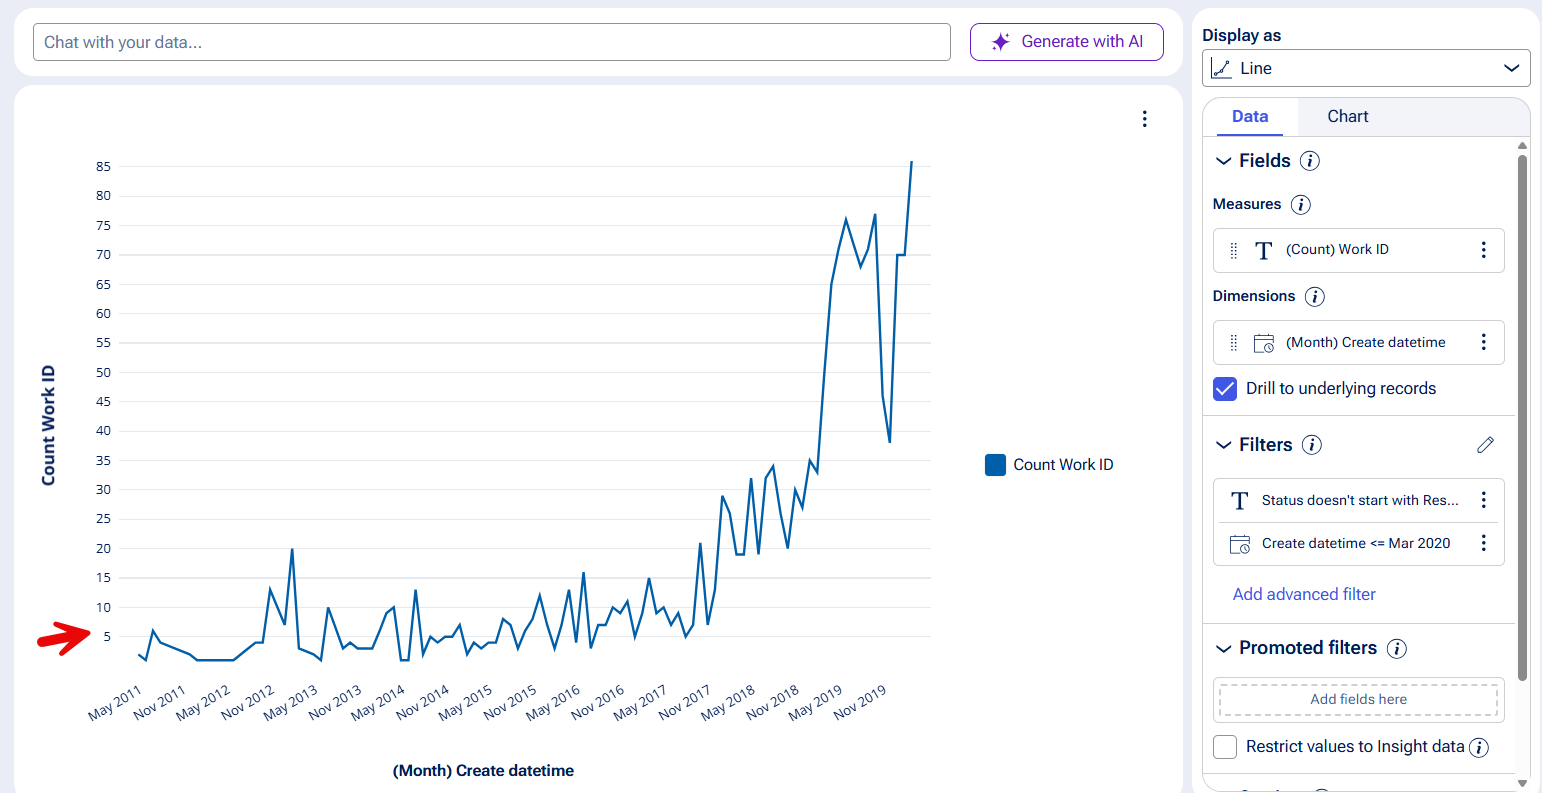Uncheck Drill to underlying records
The image size is (1542, 793).
tap(1225, 389)
